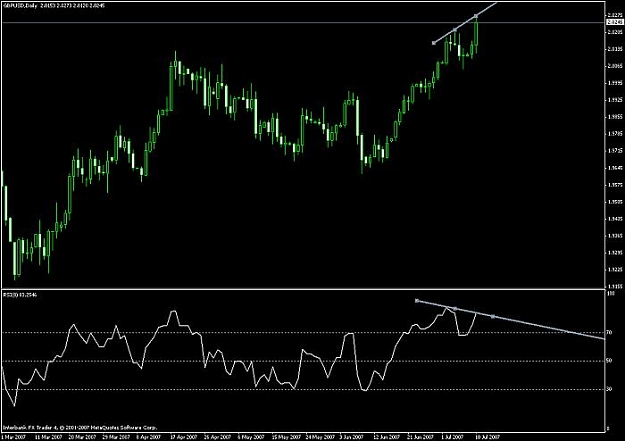Click the 21 Jun 2007 date label

(421, 437)
